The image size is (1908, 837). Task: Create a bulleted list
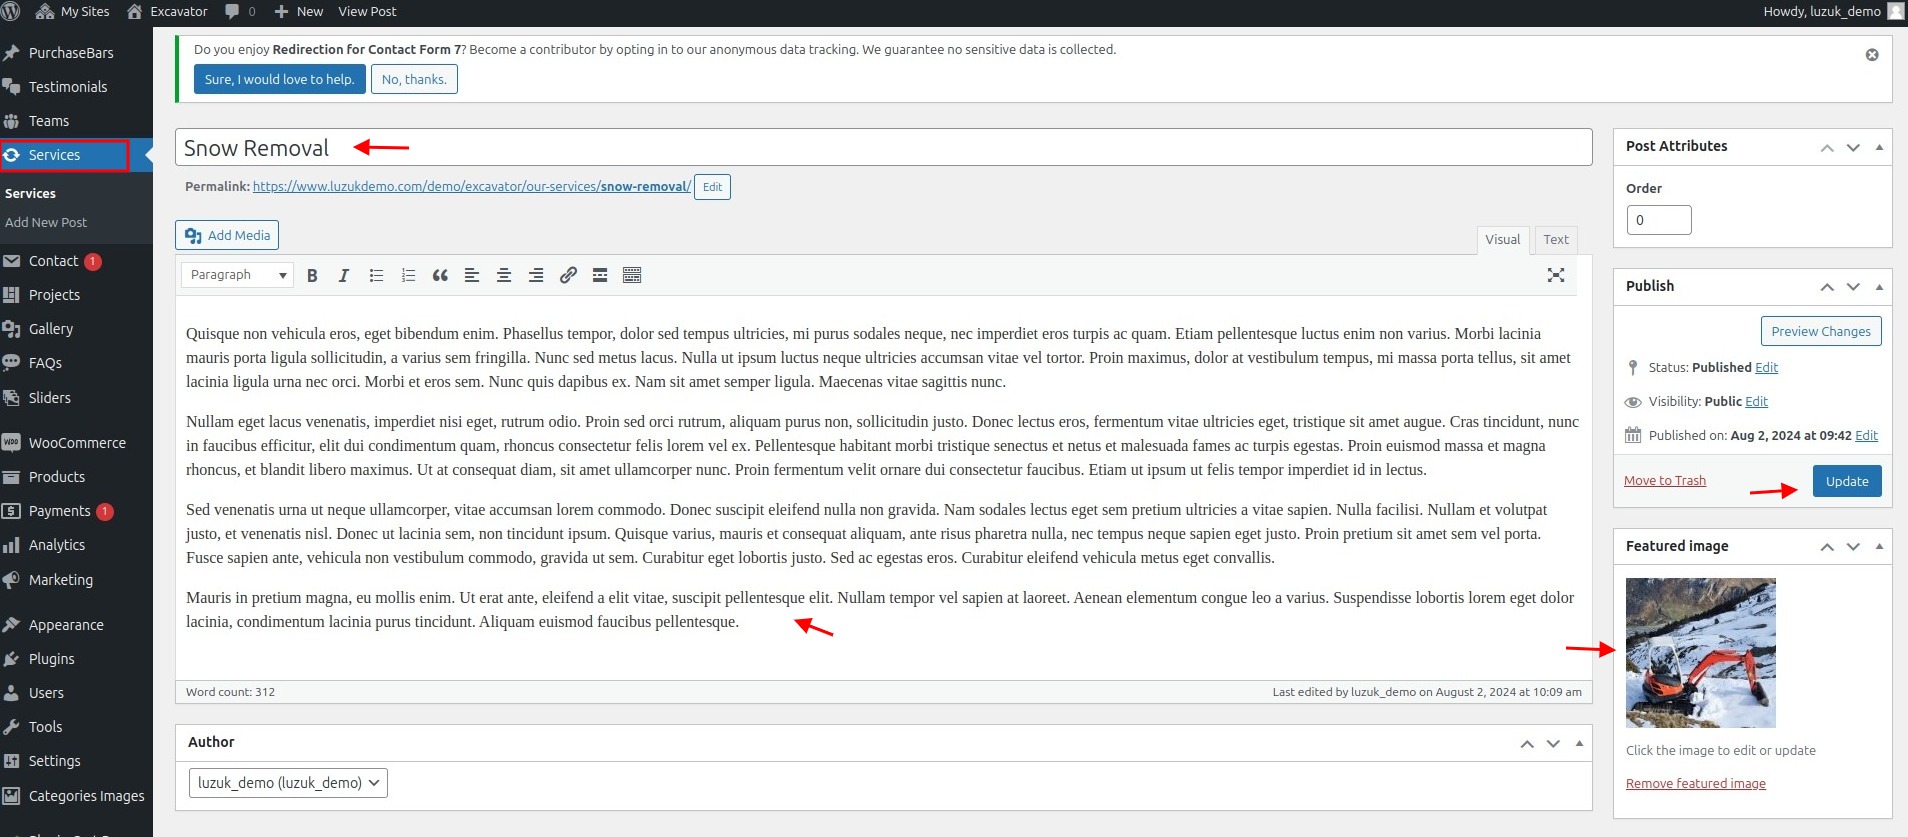[376, 275]
